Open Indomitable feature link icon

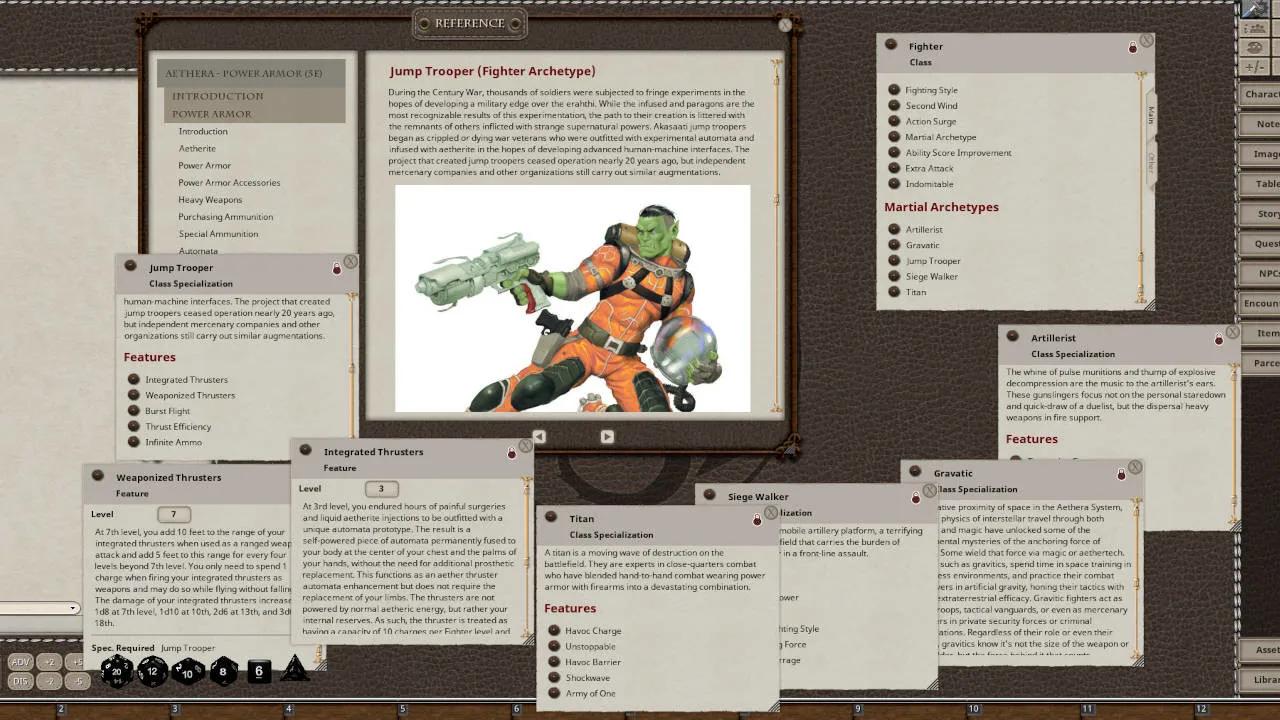(894, 184)
